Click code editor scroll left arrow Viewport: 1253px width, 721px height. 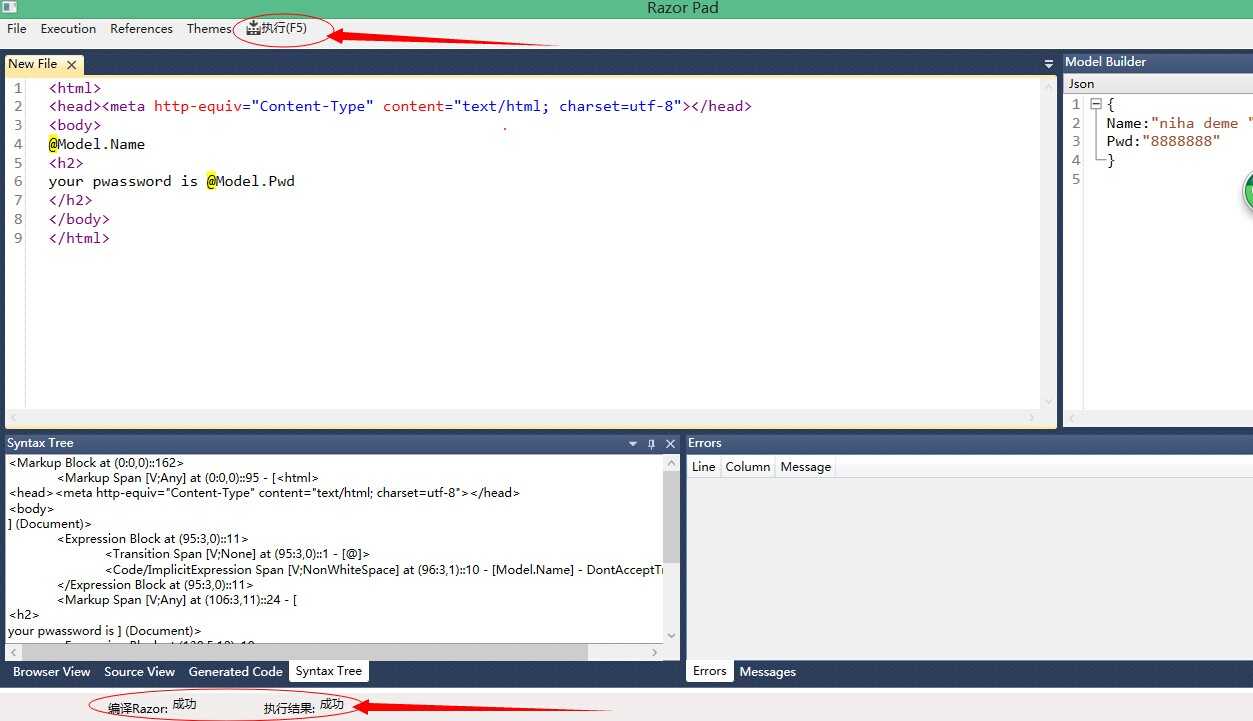[x=13, y=418]
